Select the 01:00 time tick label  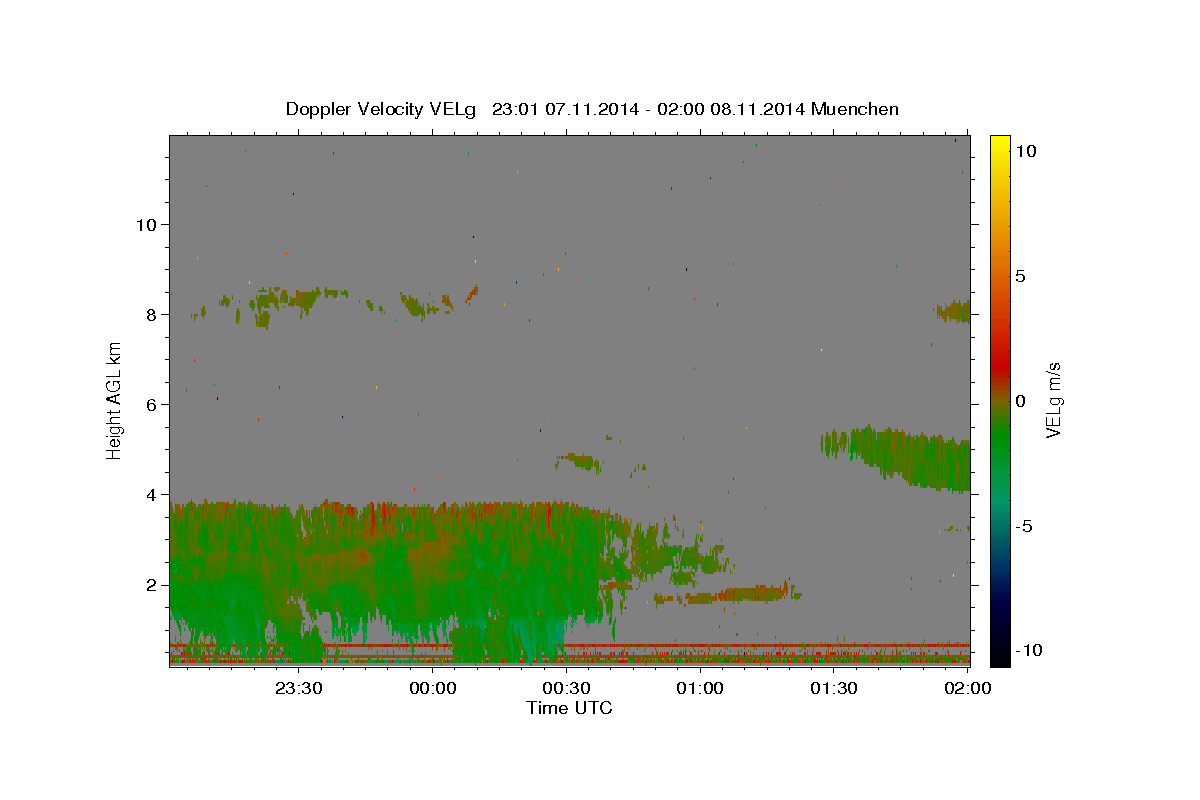click(700, 688)
